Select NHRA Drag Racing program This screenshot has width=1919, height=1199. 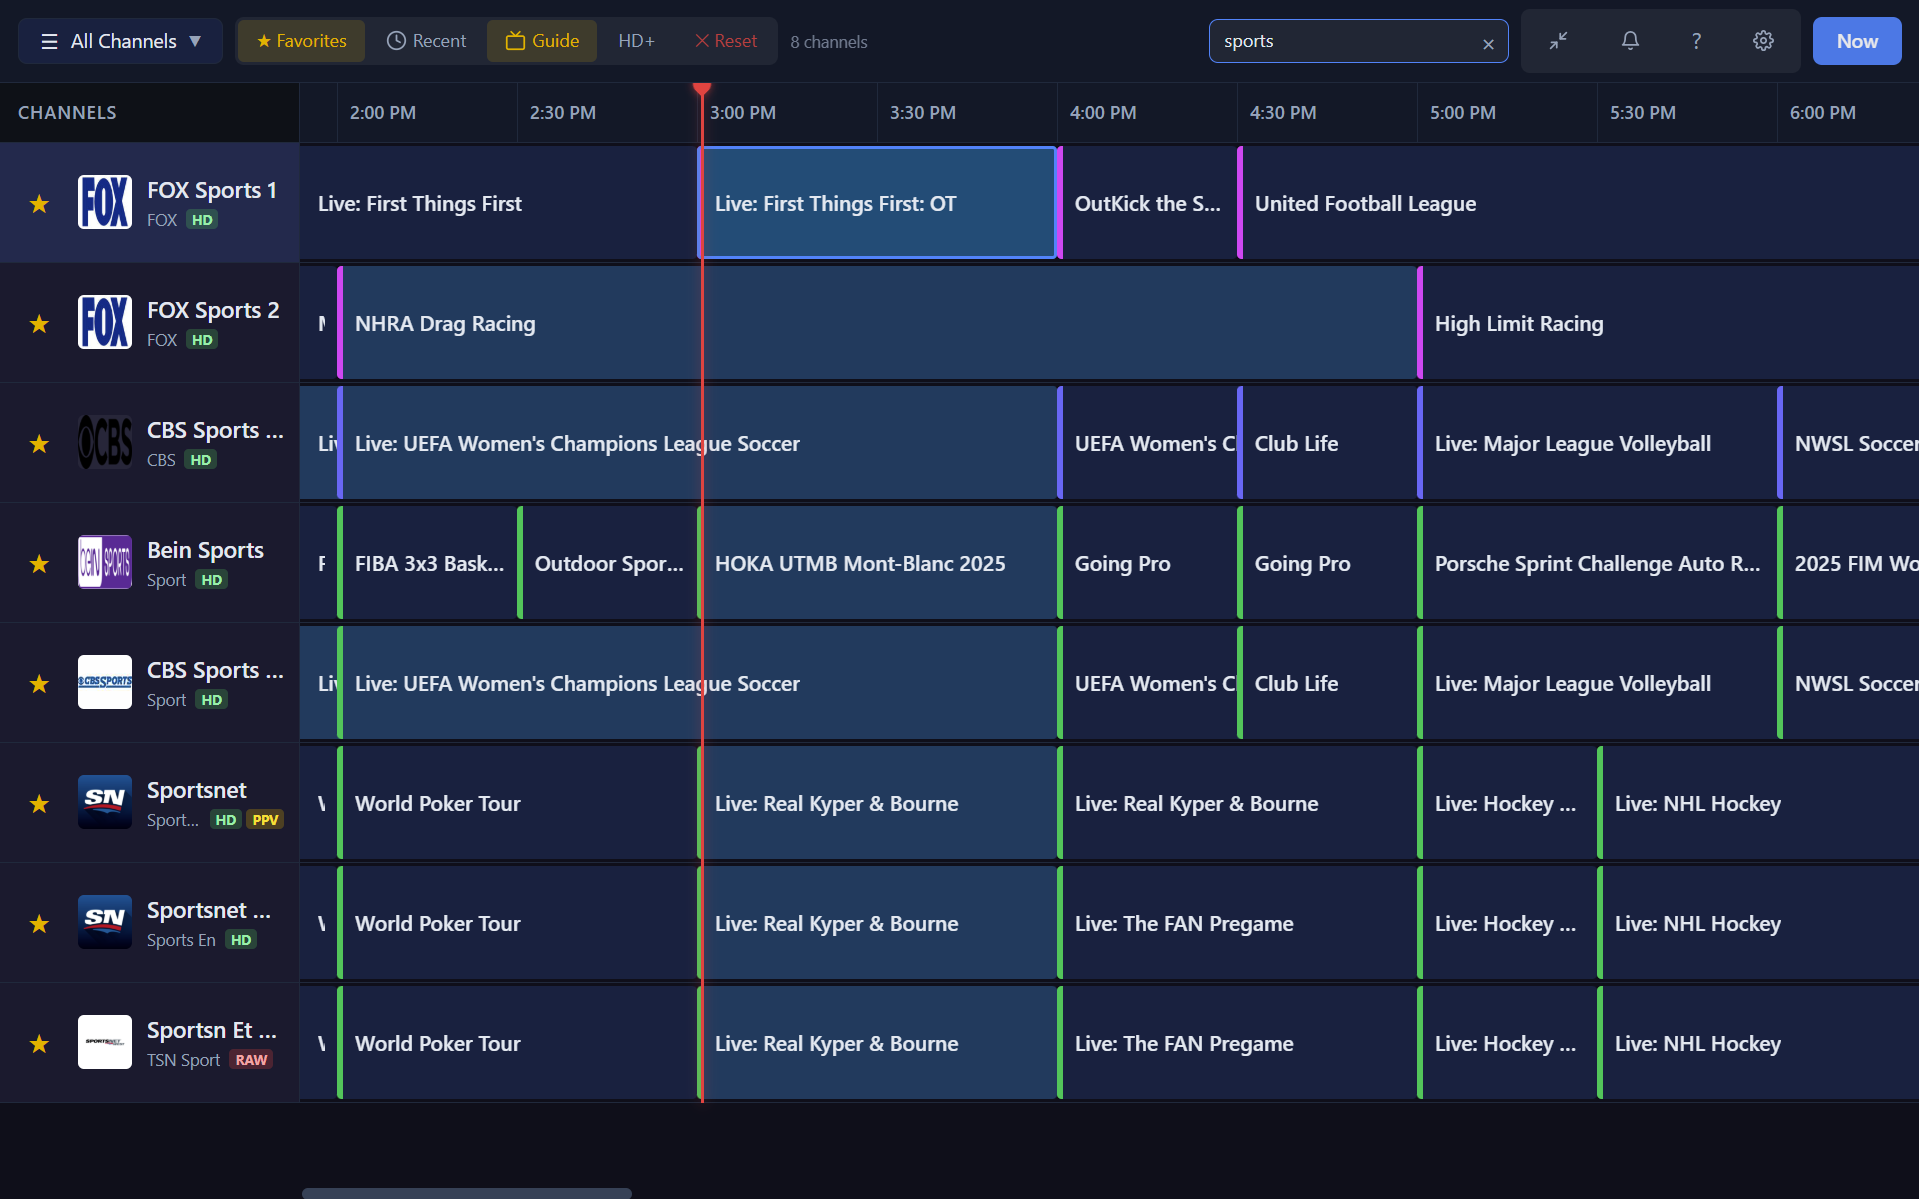tap(877, 323)
